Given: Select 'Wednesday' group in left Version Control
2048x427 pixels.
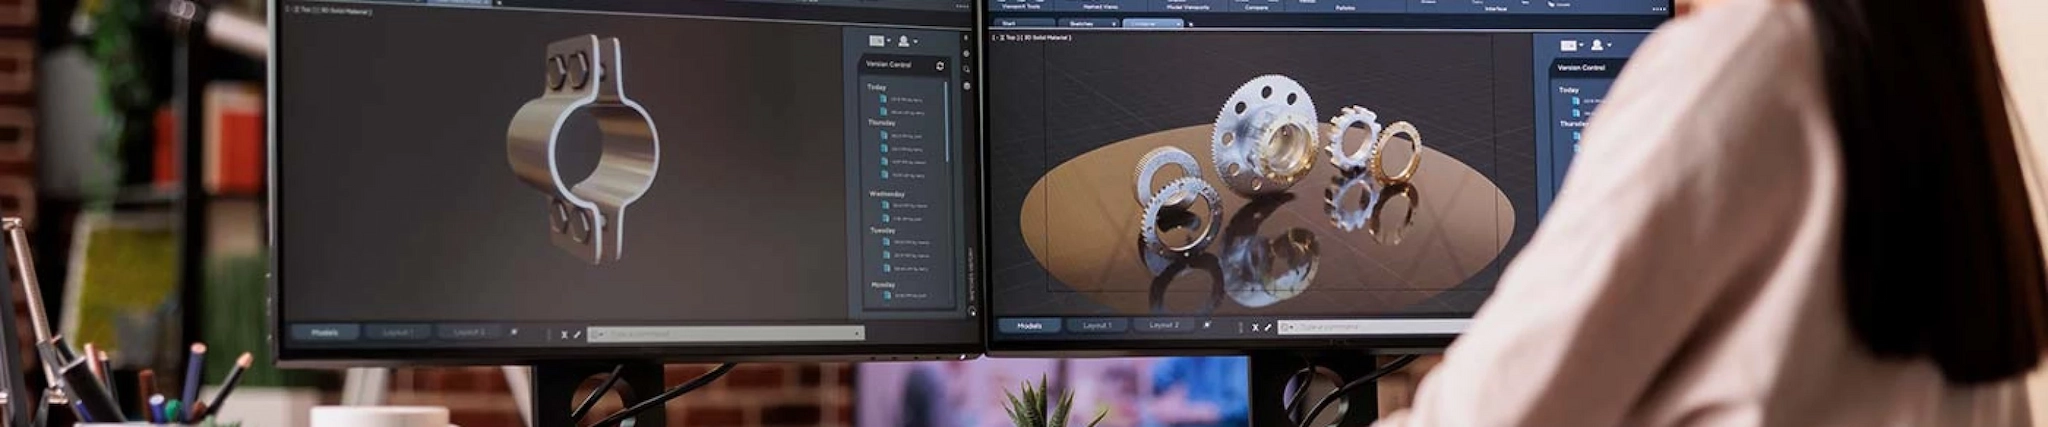Looking at the screenshot, I should (886, 193).
